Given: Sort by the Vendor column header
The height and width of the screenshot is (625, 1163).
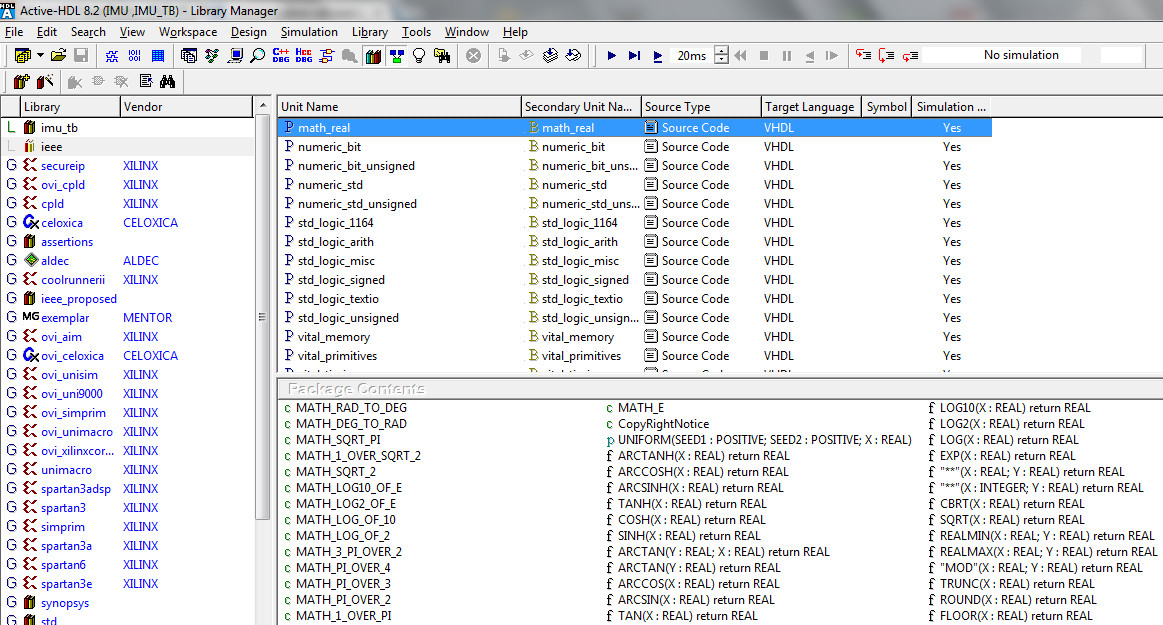Looking at the screenshot, I should tap(186, 107).
